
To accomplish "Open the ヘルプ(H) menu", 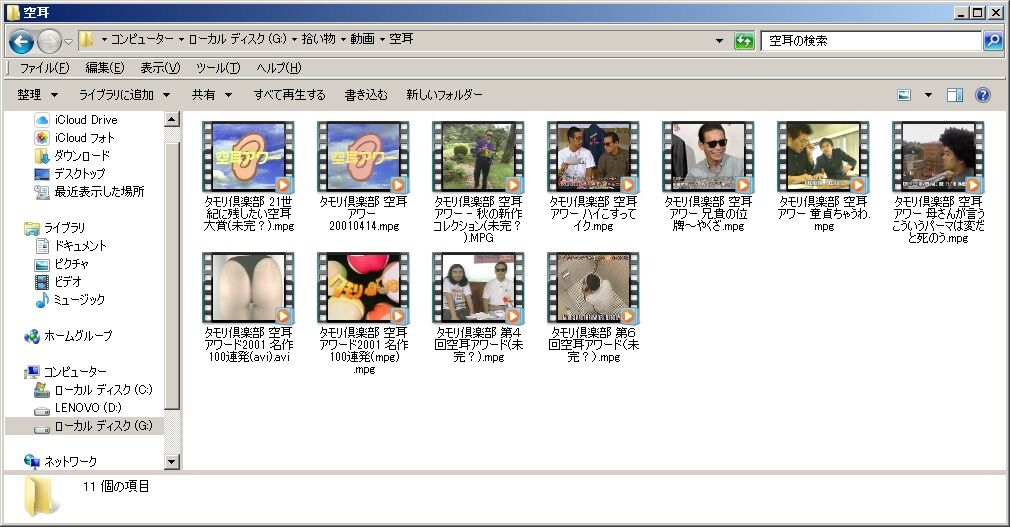I will click(x=278, y=68).
